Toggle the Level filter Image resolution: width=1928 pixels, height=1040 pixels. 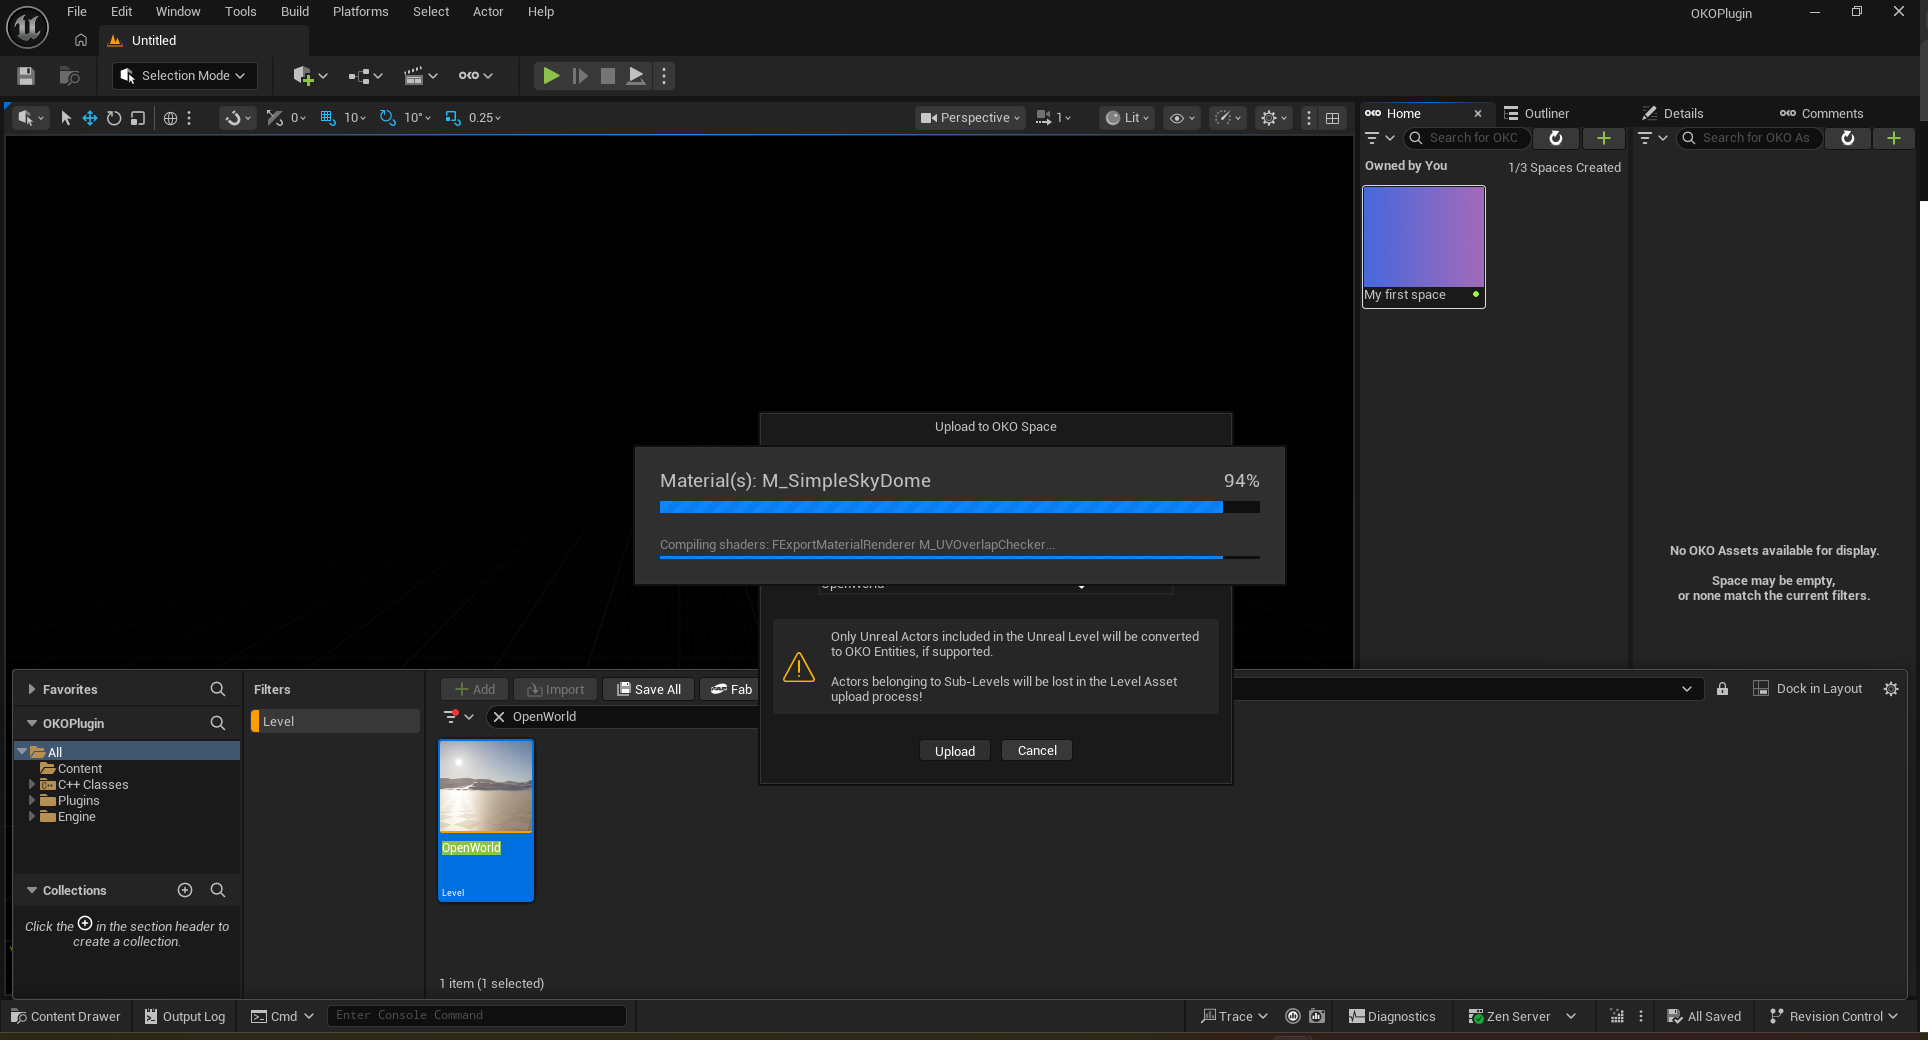[x=335, y=721]
